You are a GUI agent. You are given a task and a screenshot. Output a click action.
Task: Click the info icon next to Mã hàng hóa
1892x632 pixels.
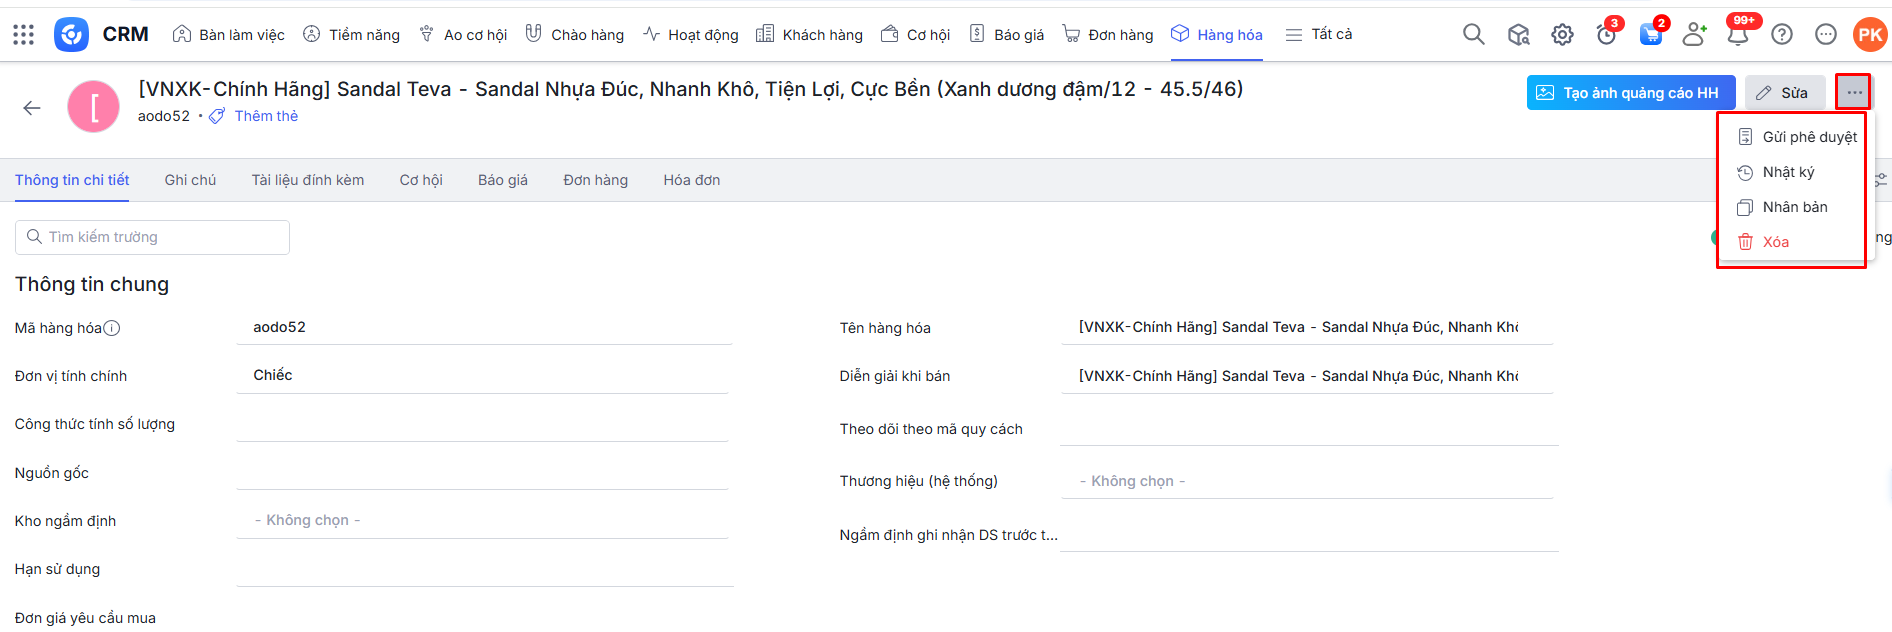pyautogui.click(x=112, y=328)
